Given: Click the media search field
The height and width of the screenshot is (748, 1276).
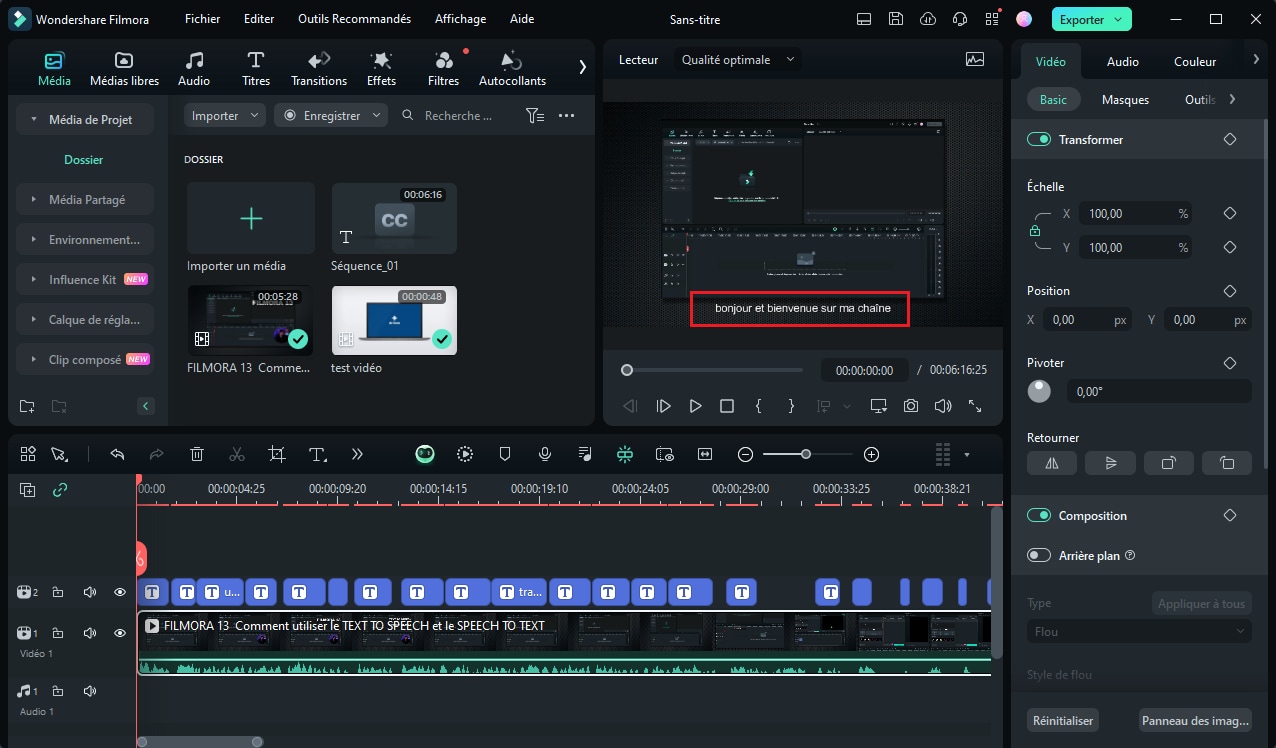Looking at the screenshot, I should [457, 116].
